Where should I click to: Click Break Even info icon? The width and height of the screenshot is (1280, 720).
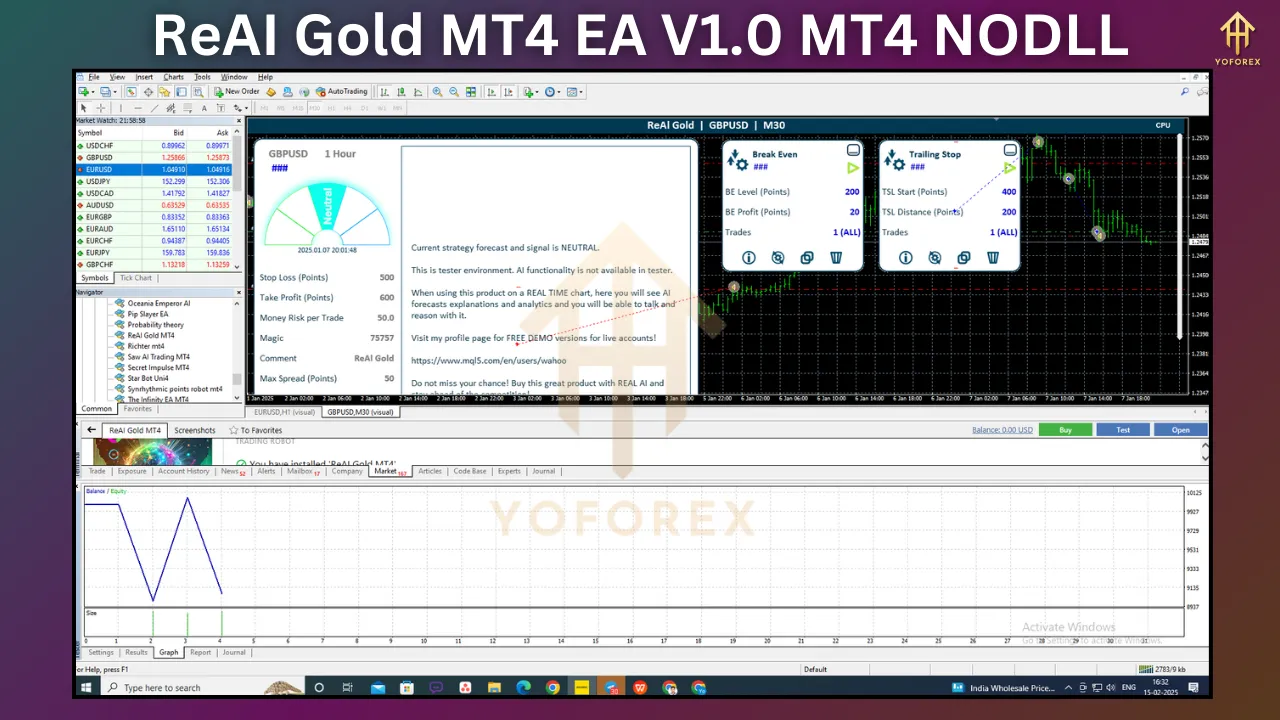click(749, 258)
